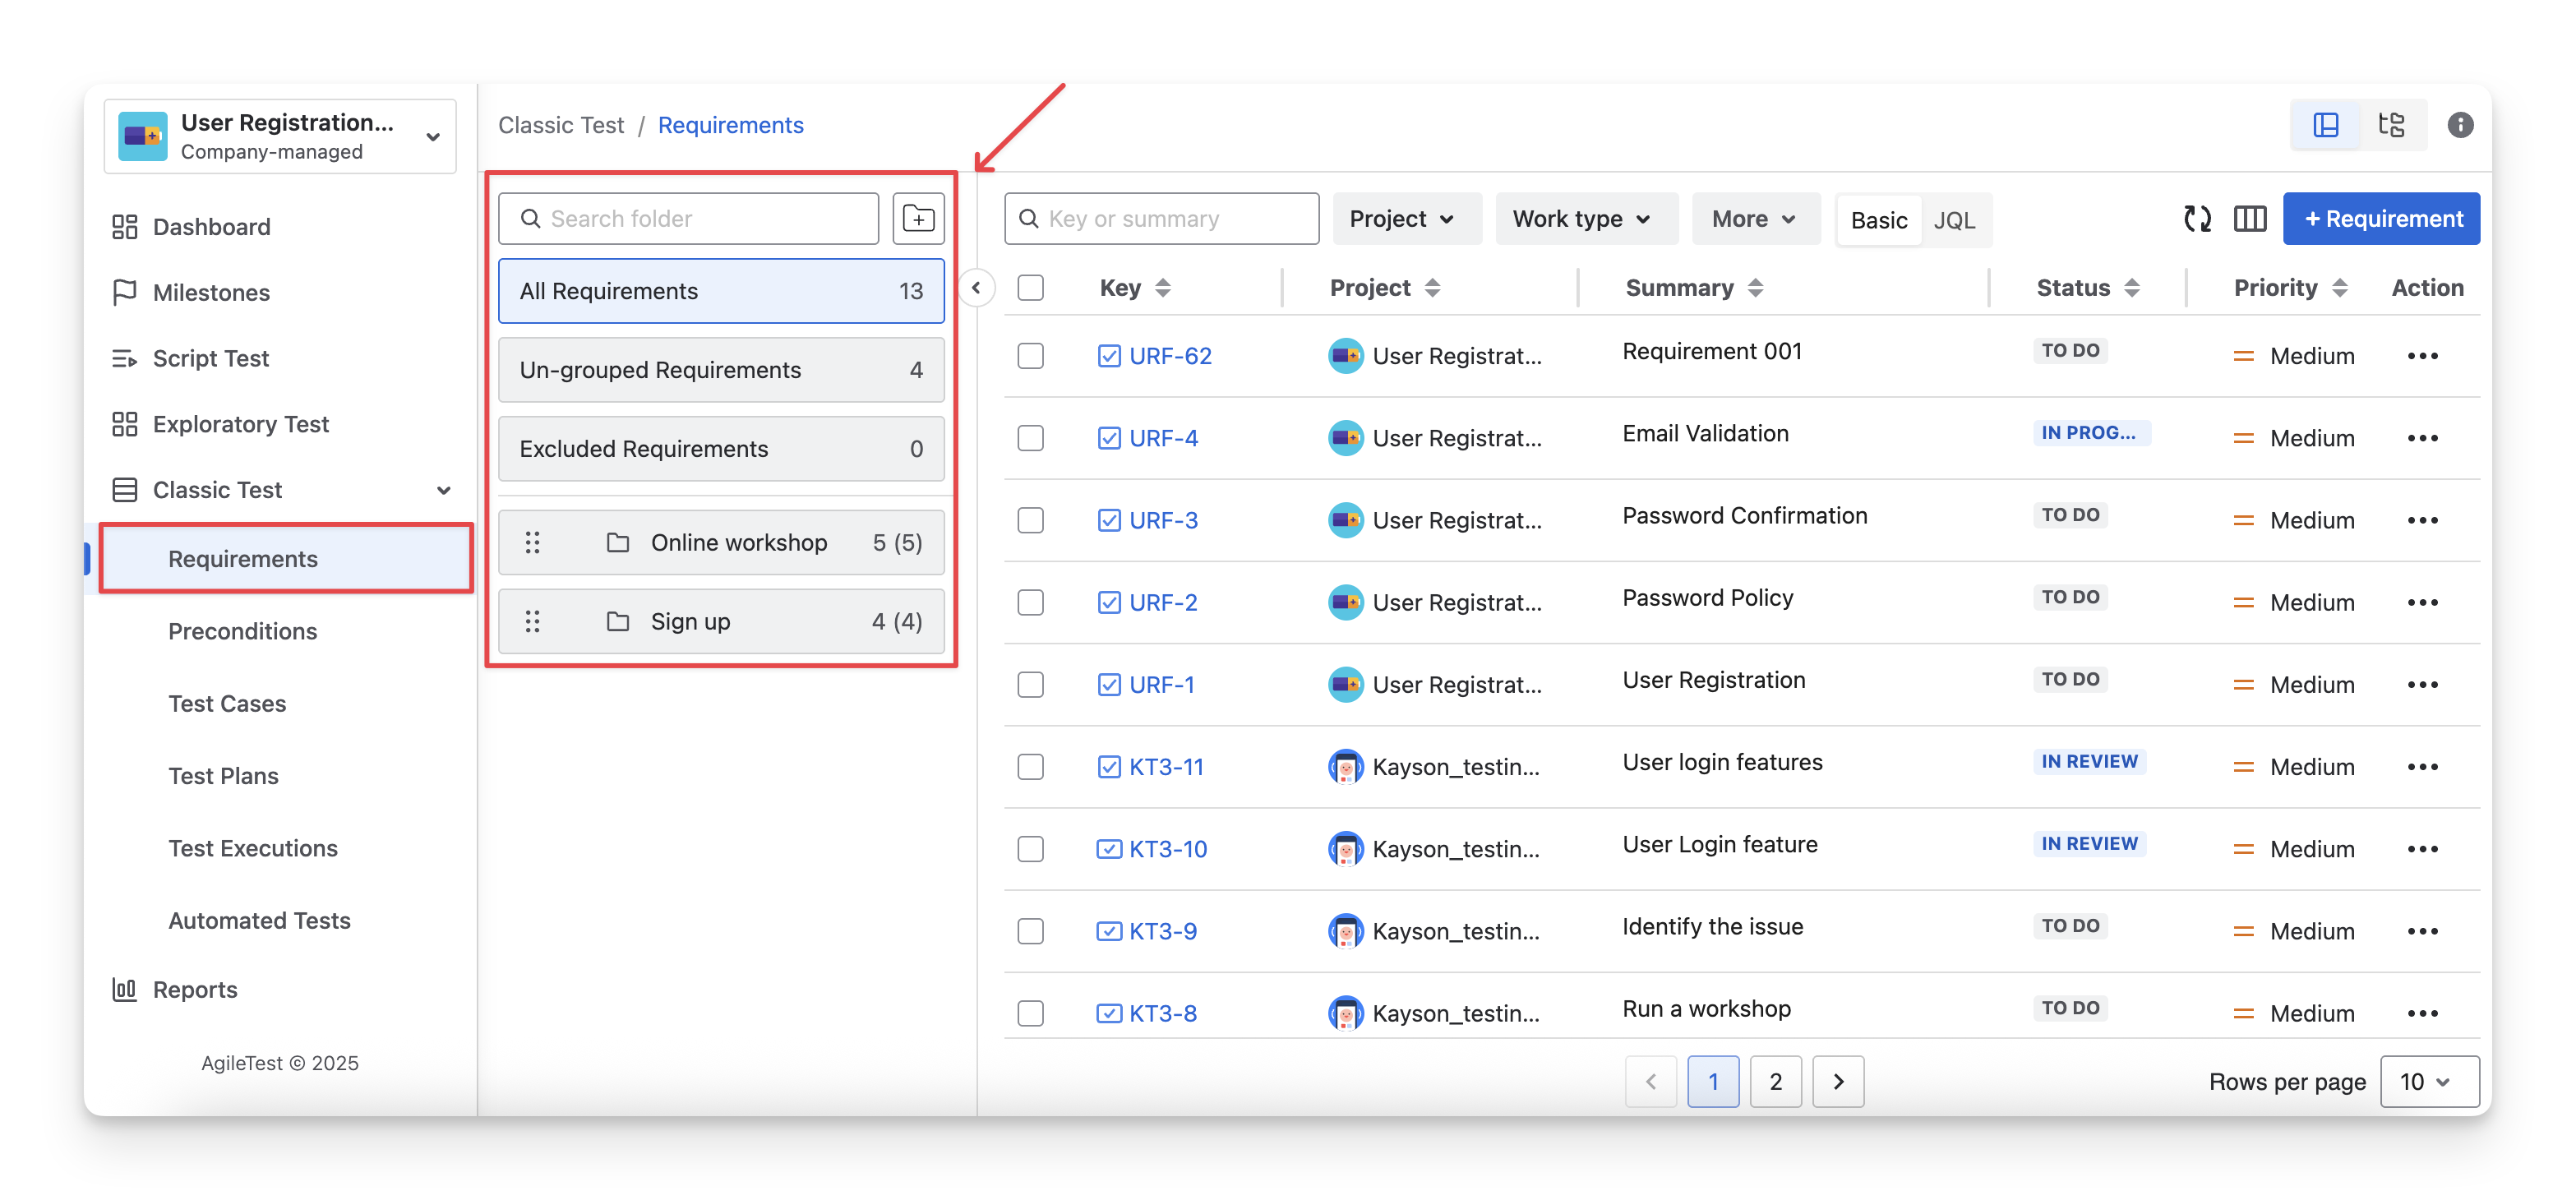Open the URF-3 issue link
The width and height of the screenshot is (2576, 1200).
coord(1162,521)
